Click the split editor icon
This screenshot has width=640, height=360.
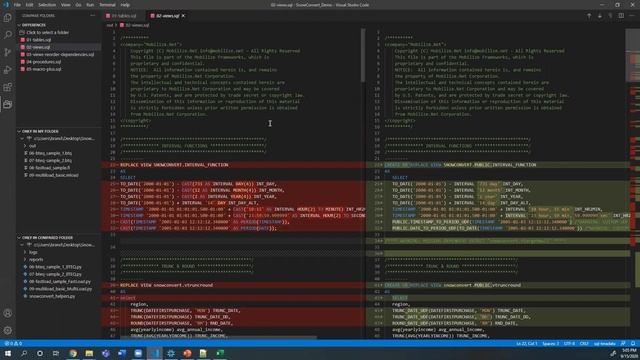tap(621, 16)
